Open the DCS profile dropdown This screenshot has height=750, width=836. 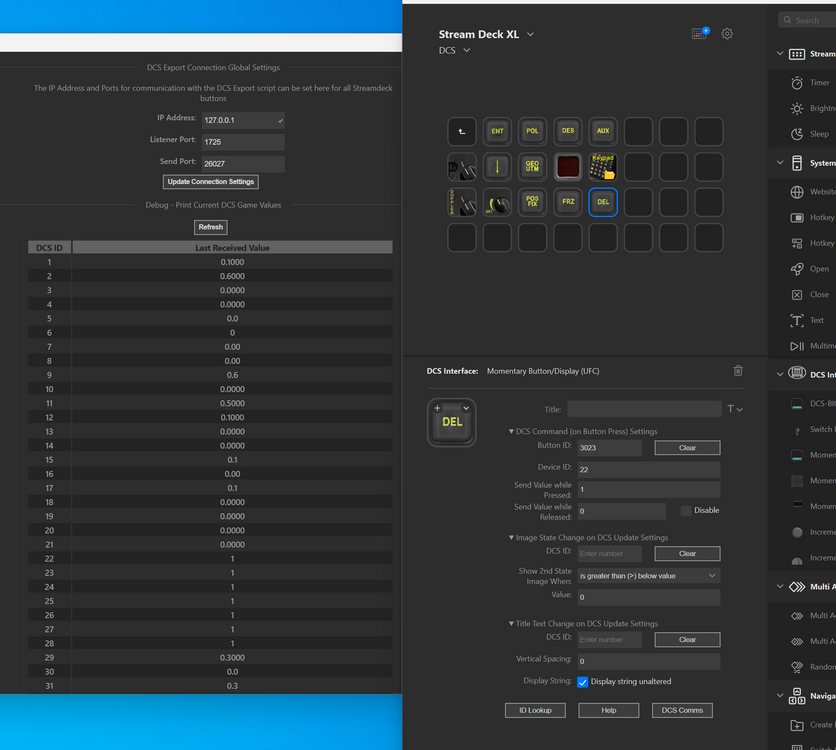coord(467,50)
